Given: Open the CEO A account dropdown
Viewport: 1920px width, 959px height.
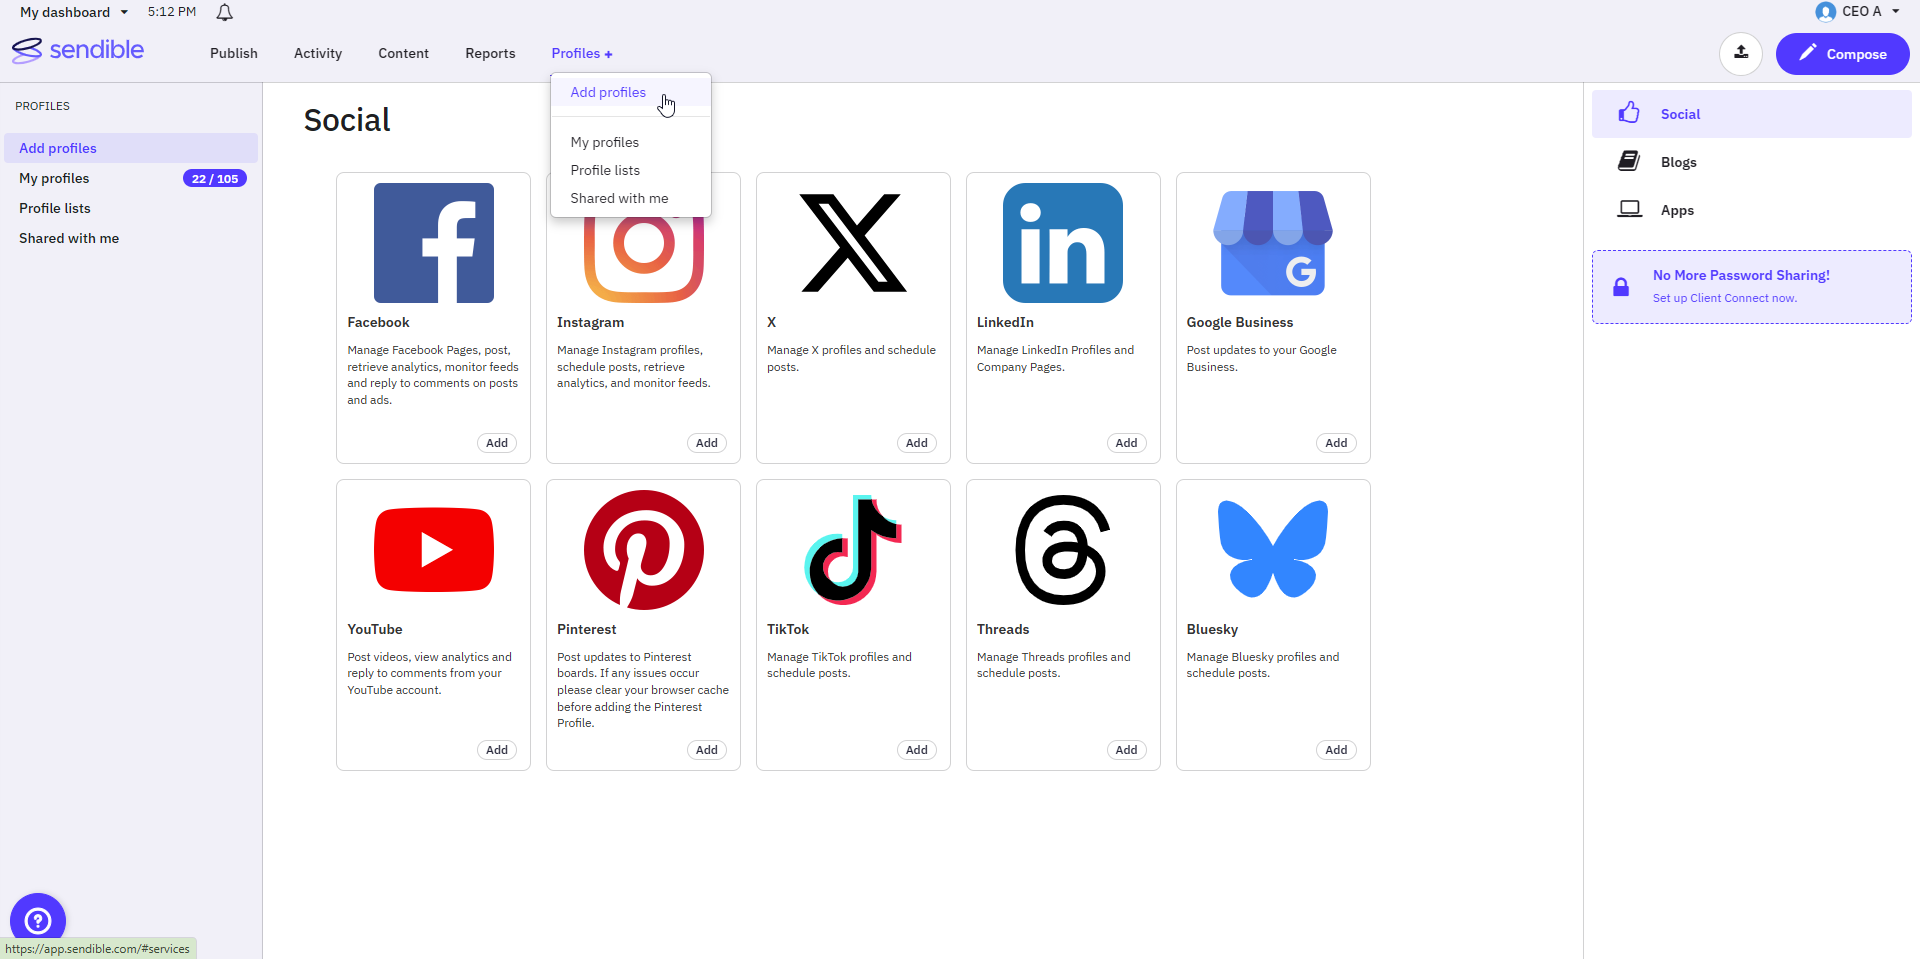Looking at the screenshot, I should (x=1857, y=11).
